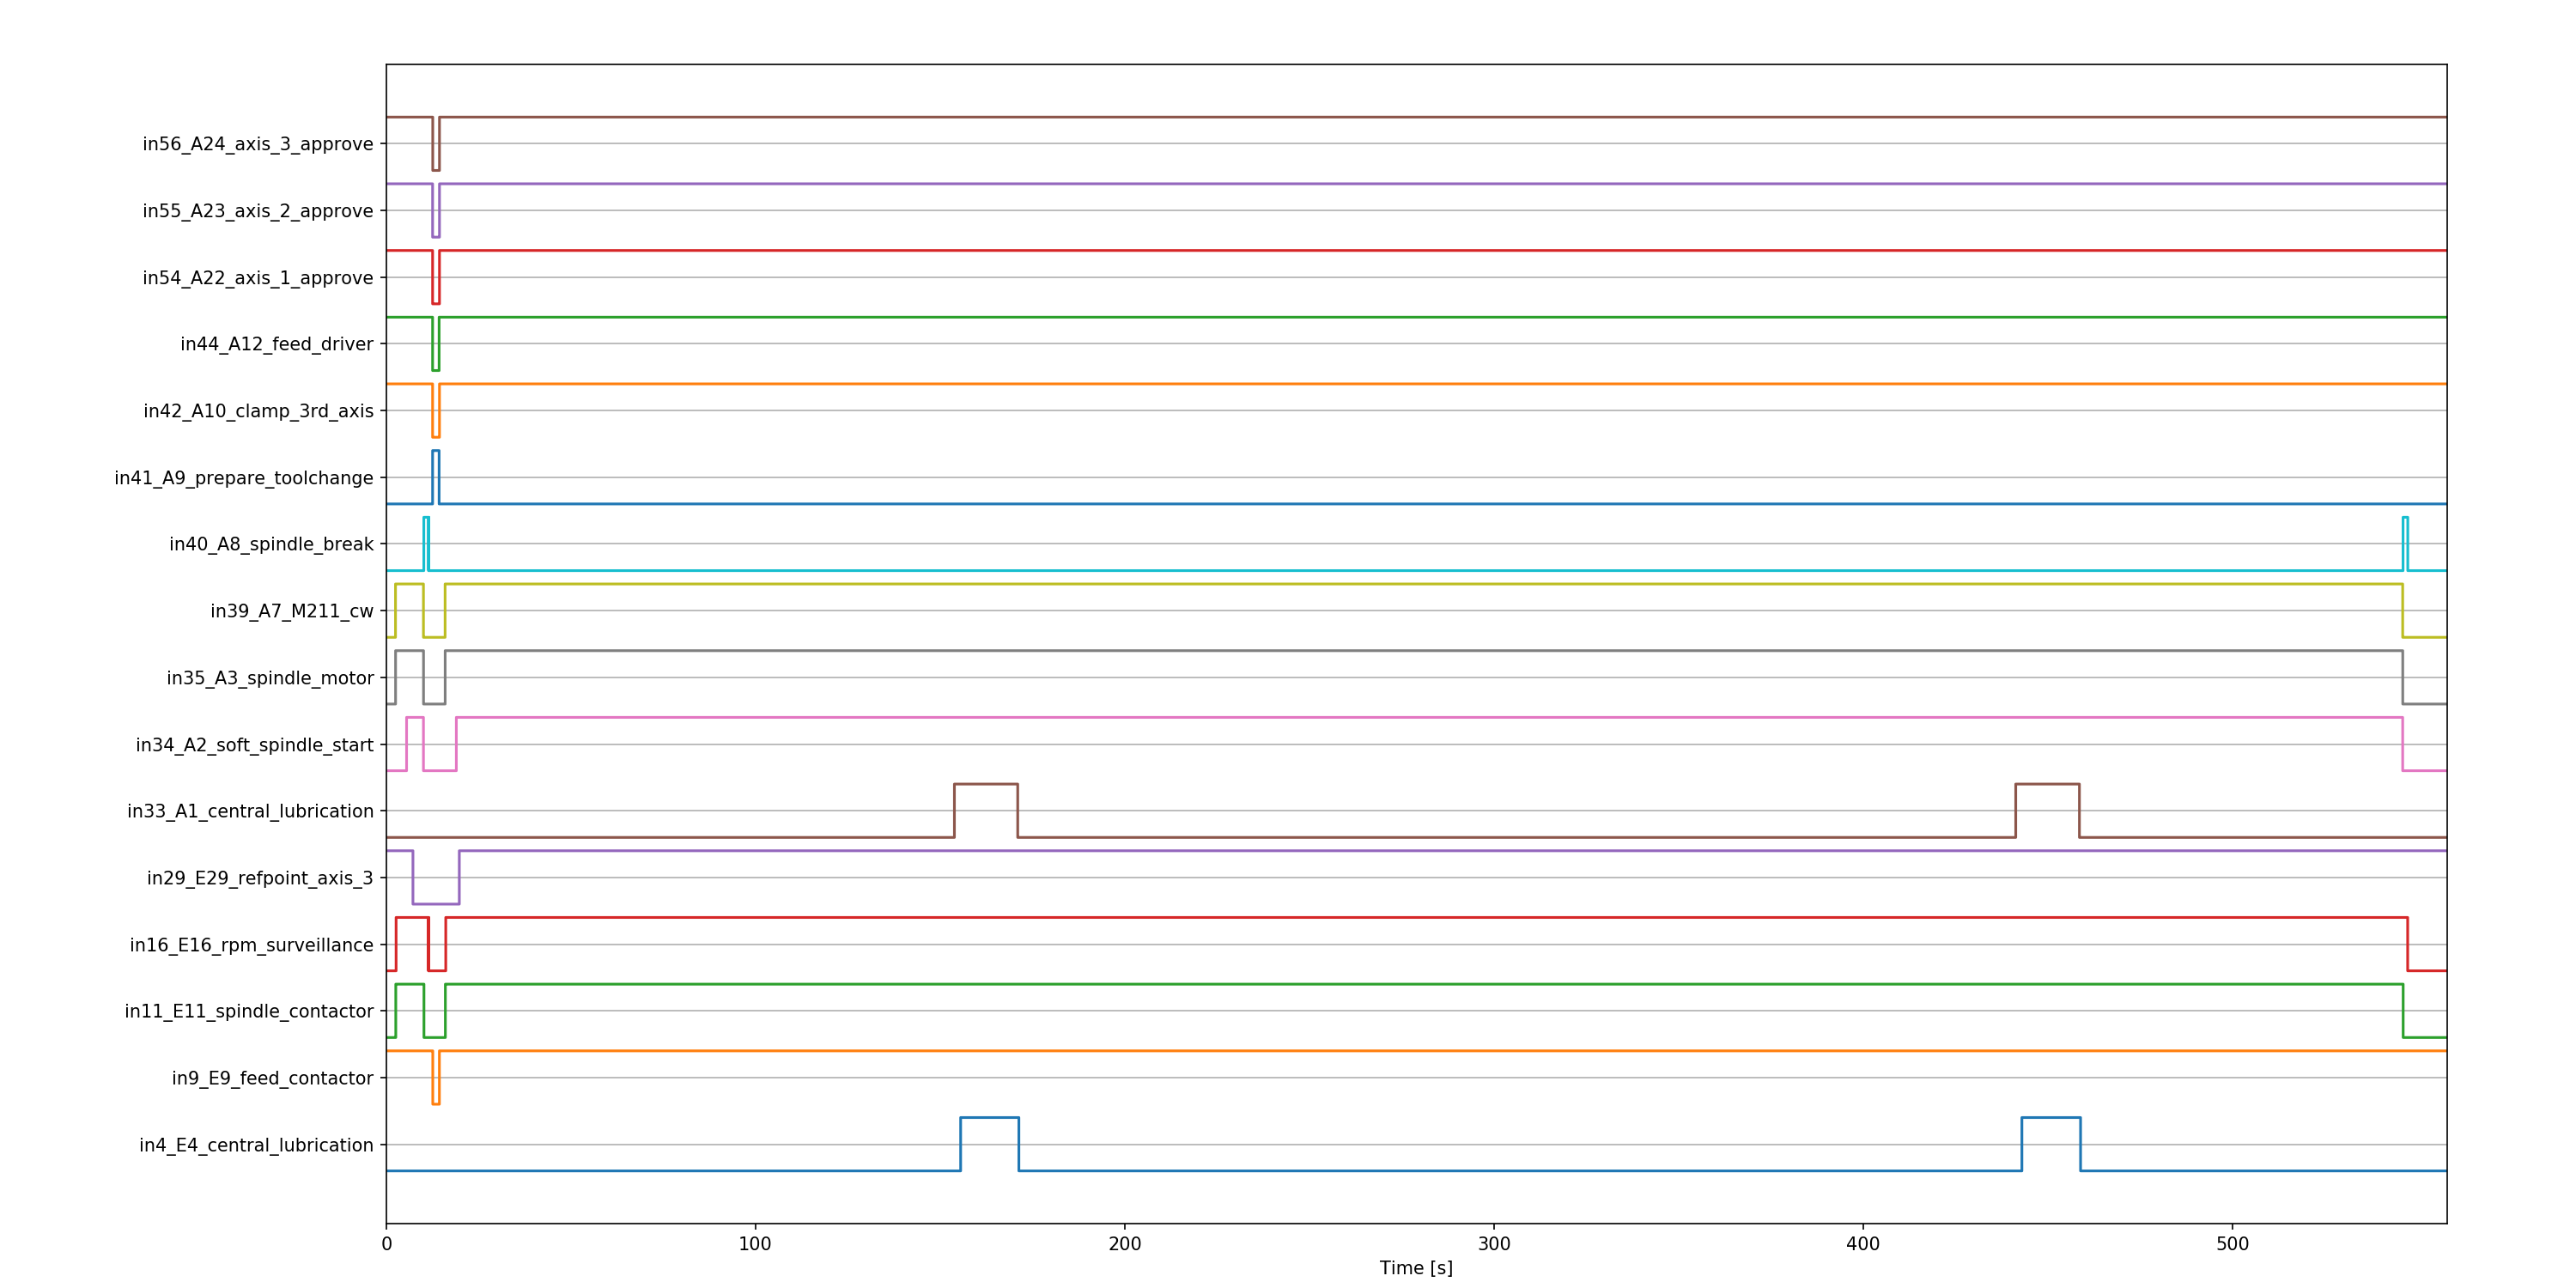
Task: Click the in4_E4_central_lubrication label
Action: (256, 1145)
